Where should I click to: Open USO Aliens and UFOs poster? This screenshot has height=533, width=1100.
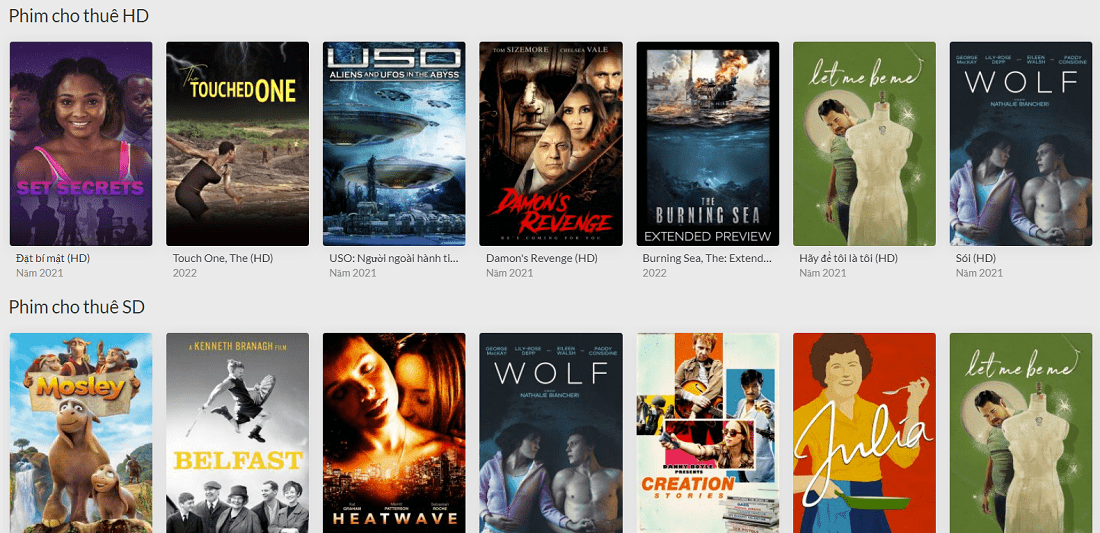click(394, 144)
